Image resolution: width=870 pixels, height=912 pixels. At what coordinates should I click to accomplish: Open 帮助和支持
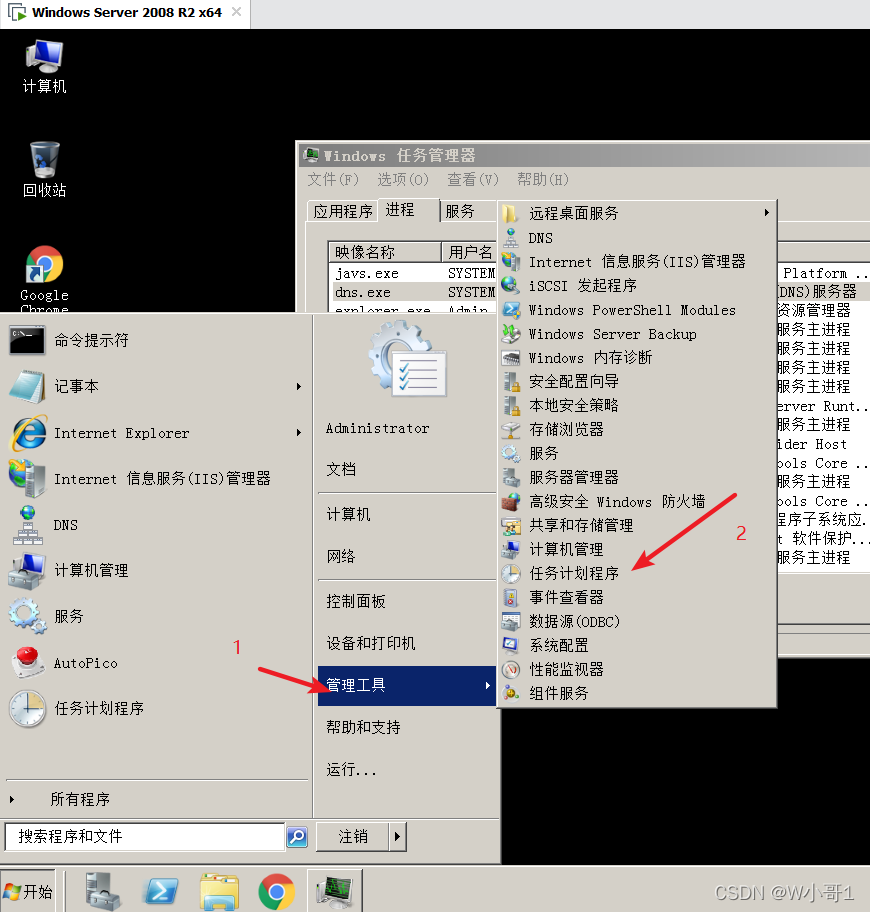362,727
